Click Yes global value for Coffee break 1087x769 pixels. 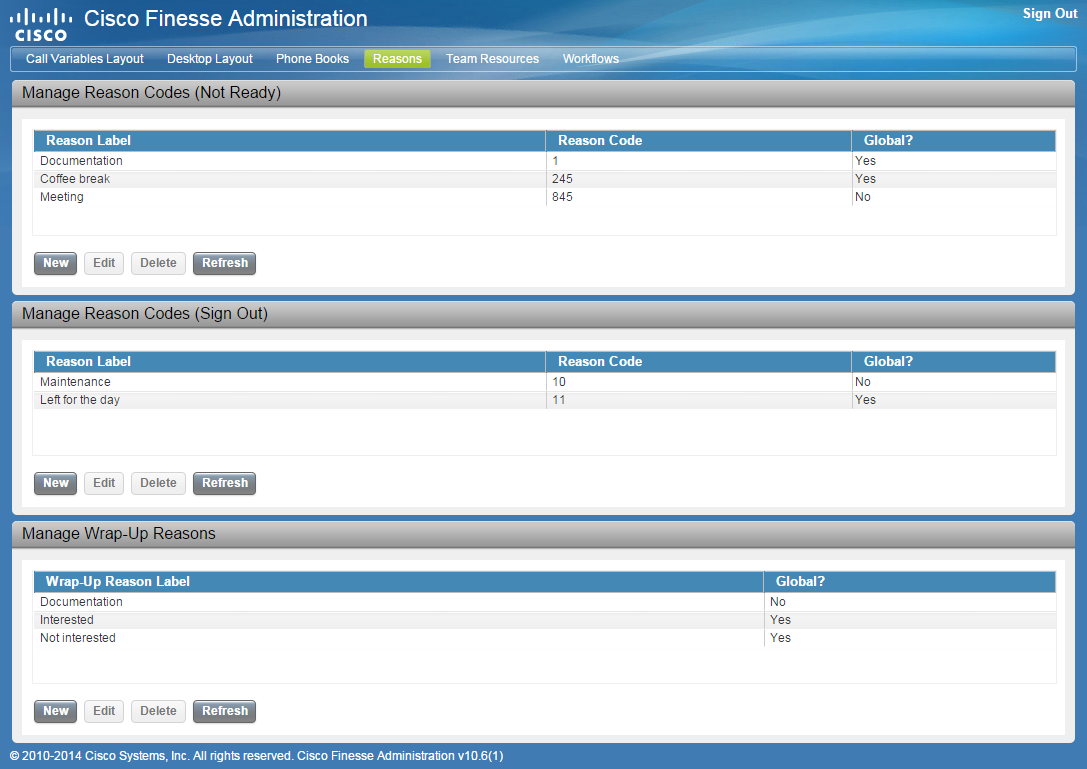(865, 179)
